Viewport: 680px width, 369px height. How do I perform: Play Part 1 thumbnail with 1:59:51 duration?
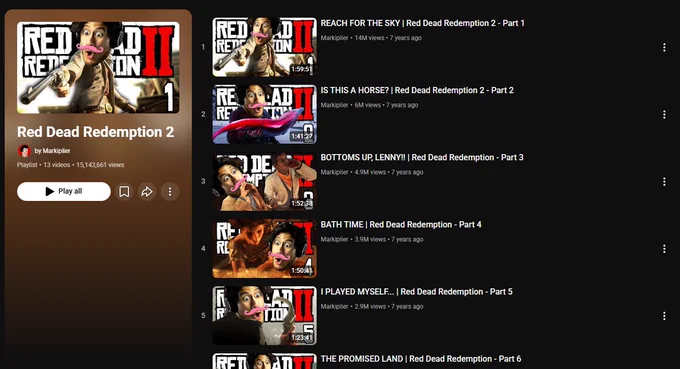265,47
